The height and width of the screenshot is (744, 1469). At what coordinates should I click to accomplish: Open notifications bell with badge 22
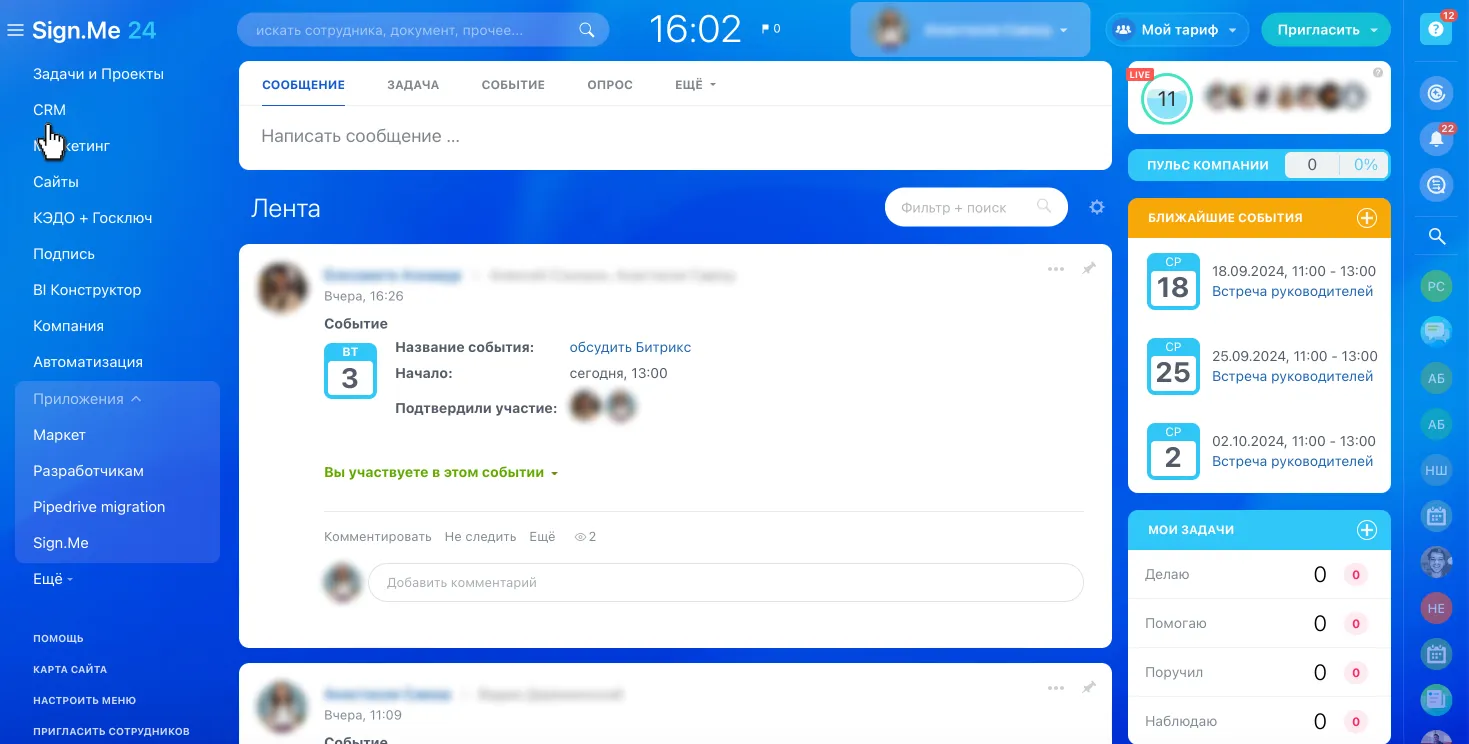pos(1436,139)
